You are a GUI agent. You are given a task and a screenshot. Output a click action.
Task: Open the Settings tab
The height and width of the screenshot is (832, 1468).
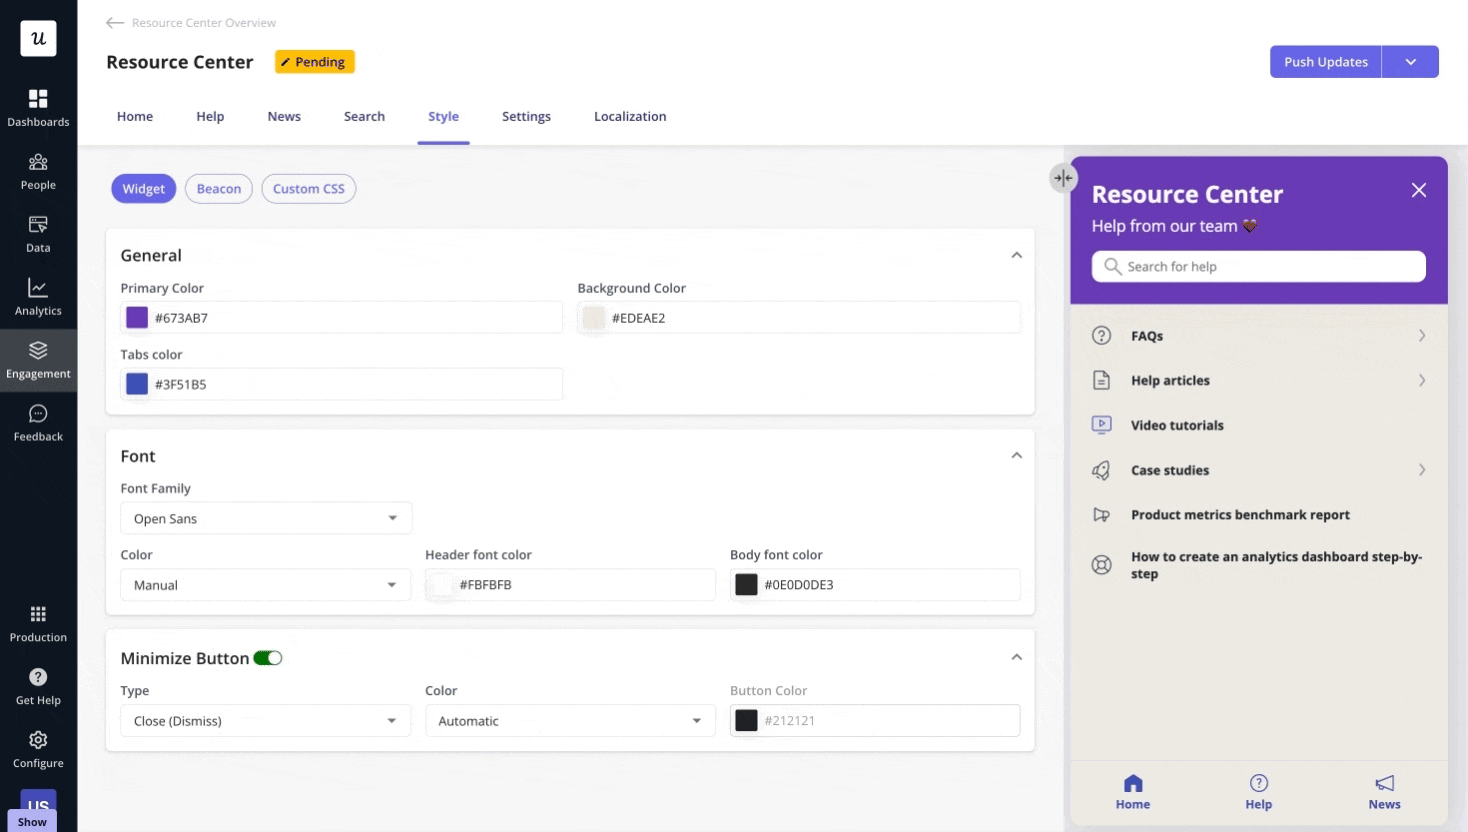(x=526, y=116)
